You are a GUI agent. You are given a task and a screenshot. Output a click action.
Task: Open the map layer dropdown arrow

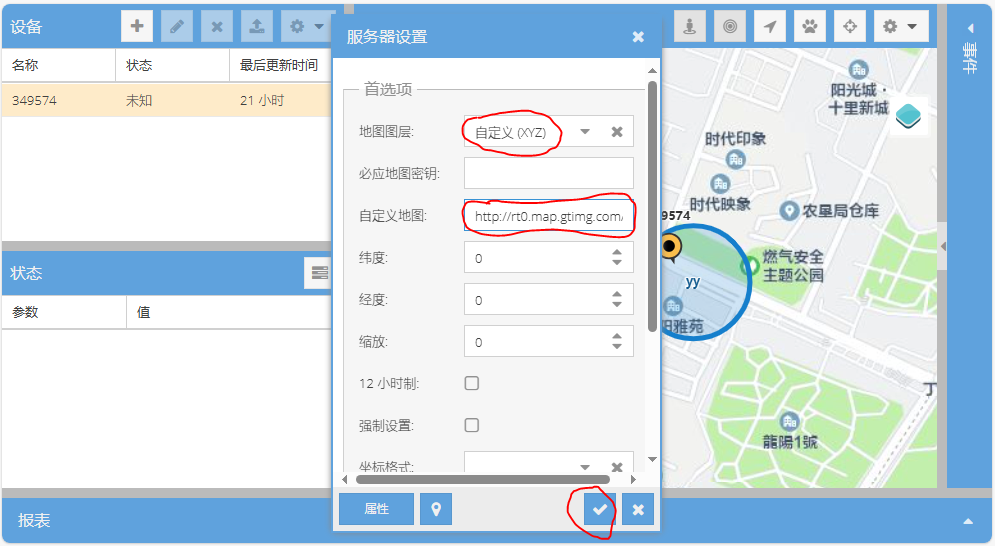tap(585, 132)
